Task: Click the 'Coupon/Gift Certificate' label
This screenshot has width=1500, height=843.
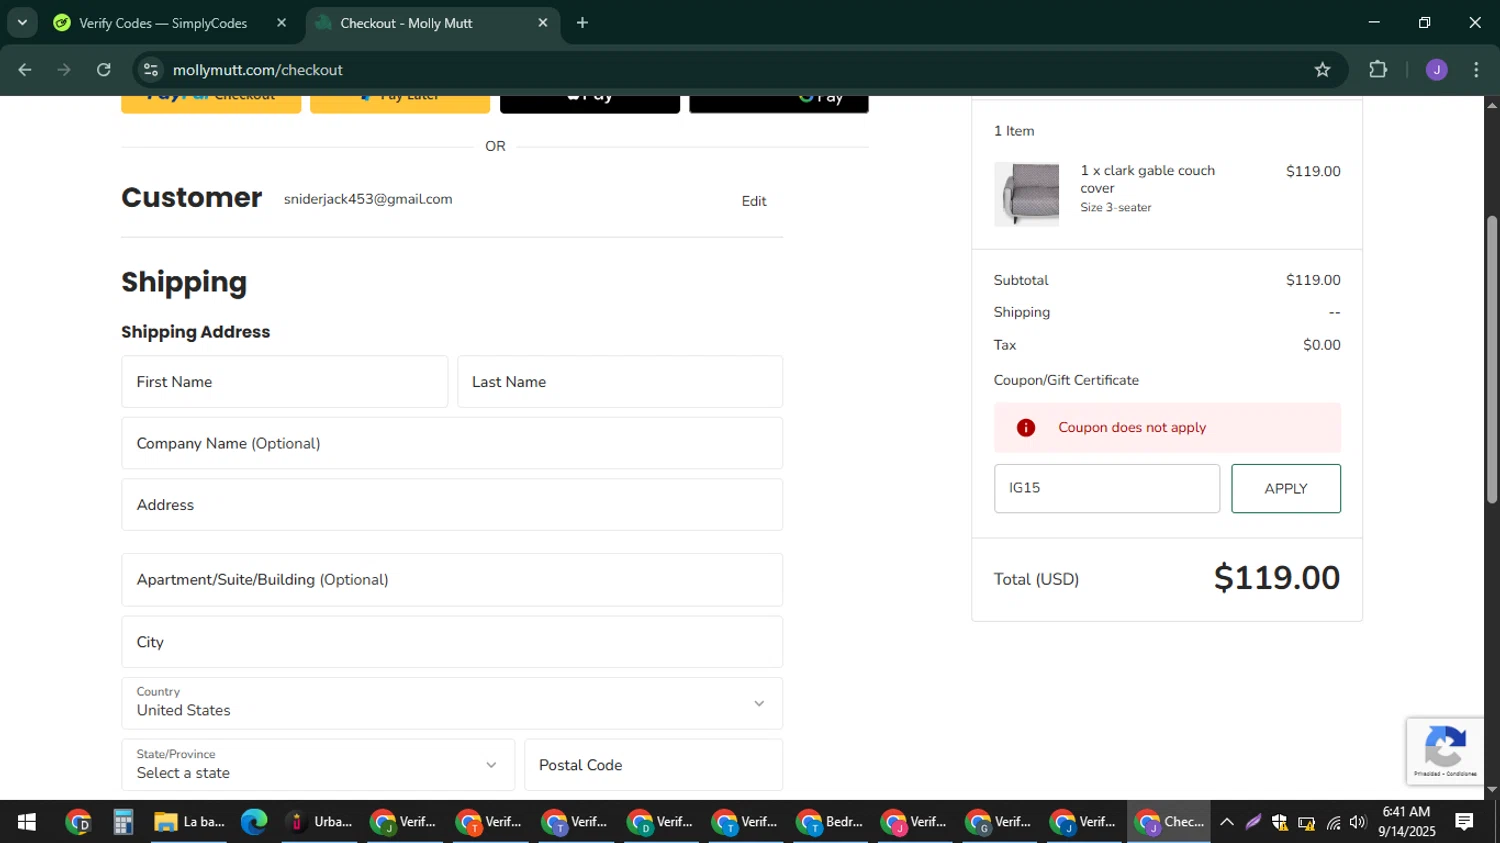Action: pyautogui.click(x=1066, y=380)
